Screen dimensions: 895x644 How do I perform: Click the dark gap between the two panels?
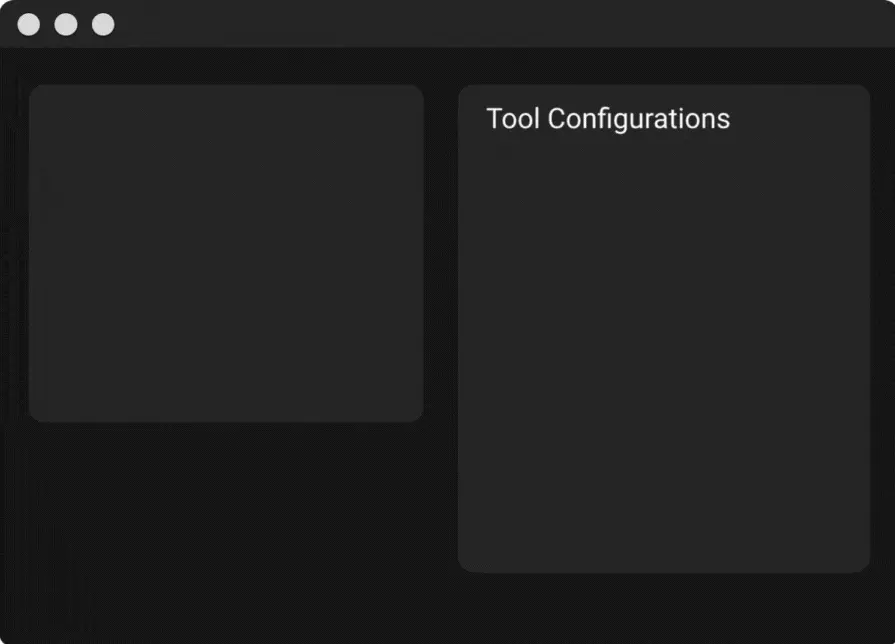[x=441, y=300]
